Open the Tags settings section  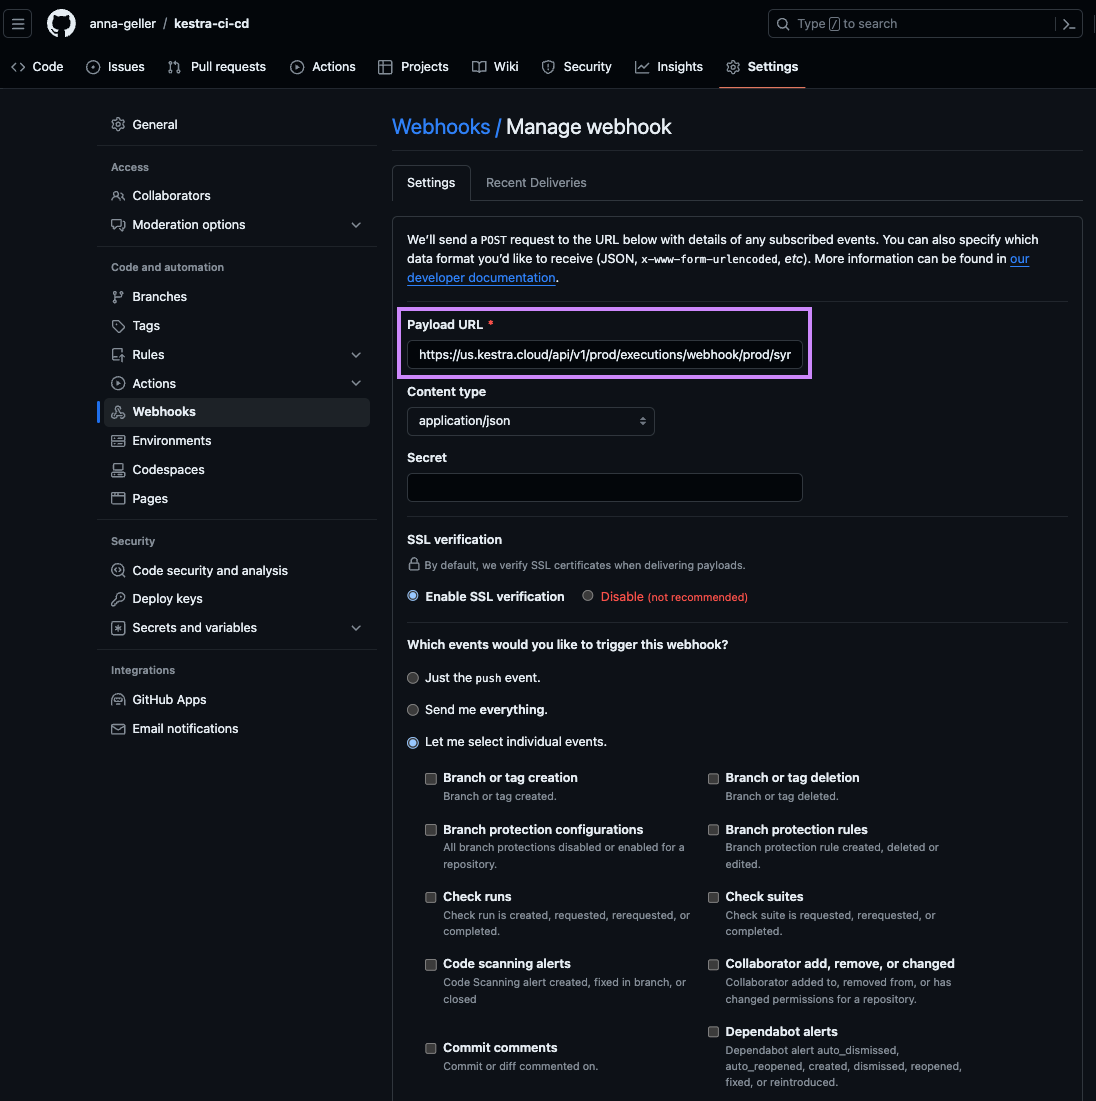(x=145, y=325)
